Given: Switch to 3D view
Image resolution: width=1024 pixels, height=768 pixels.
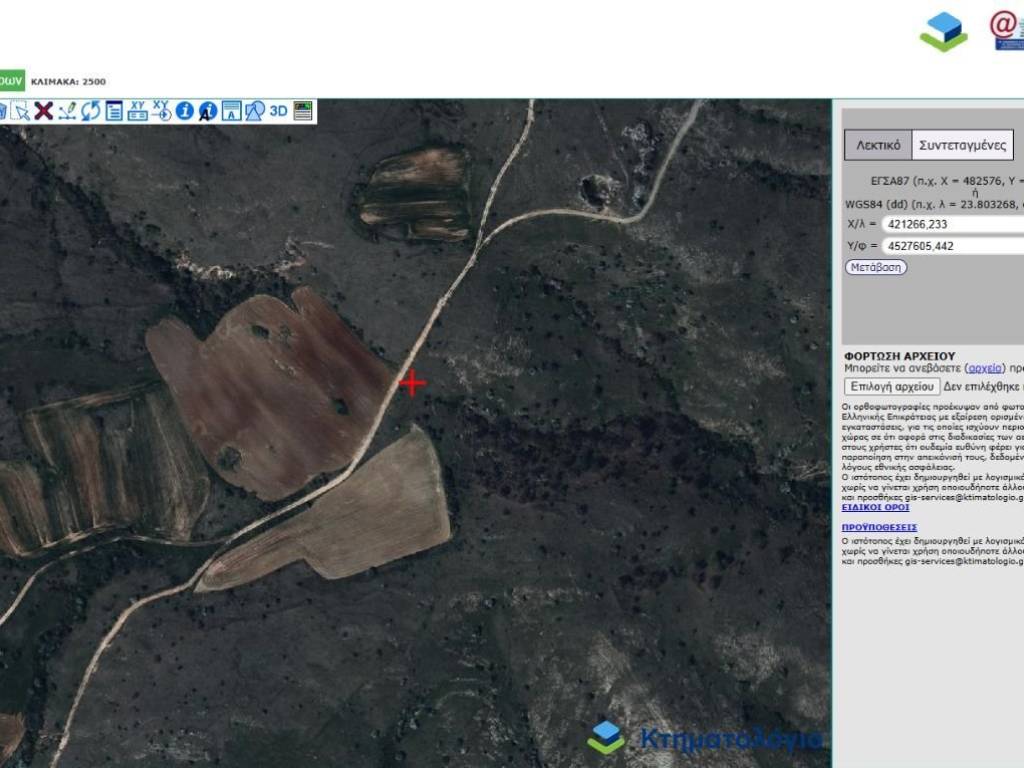Looking at the screenshot, I should point(279,111).
